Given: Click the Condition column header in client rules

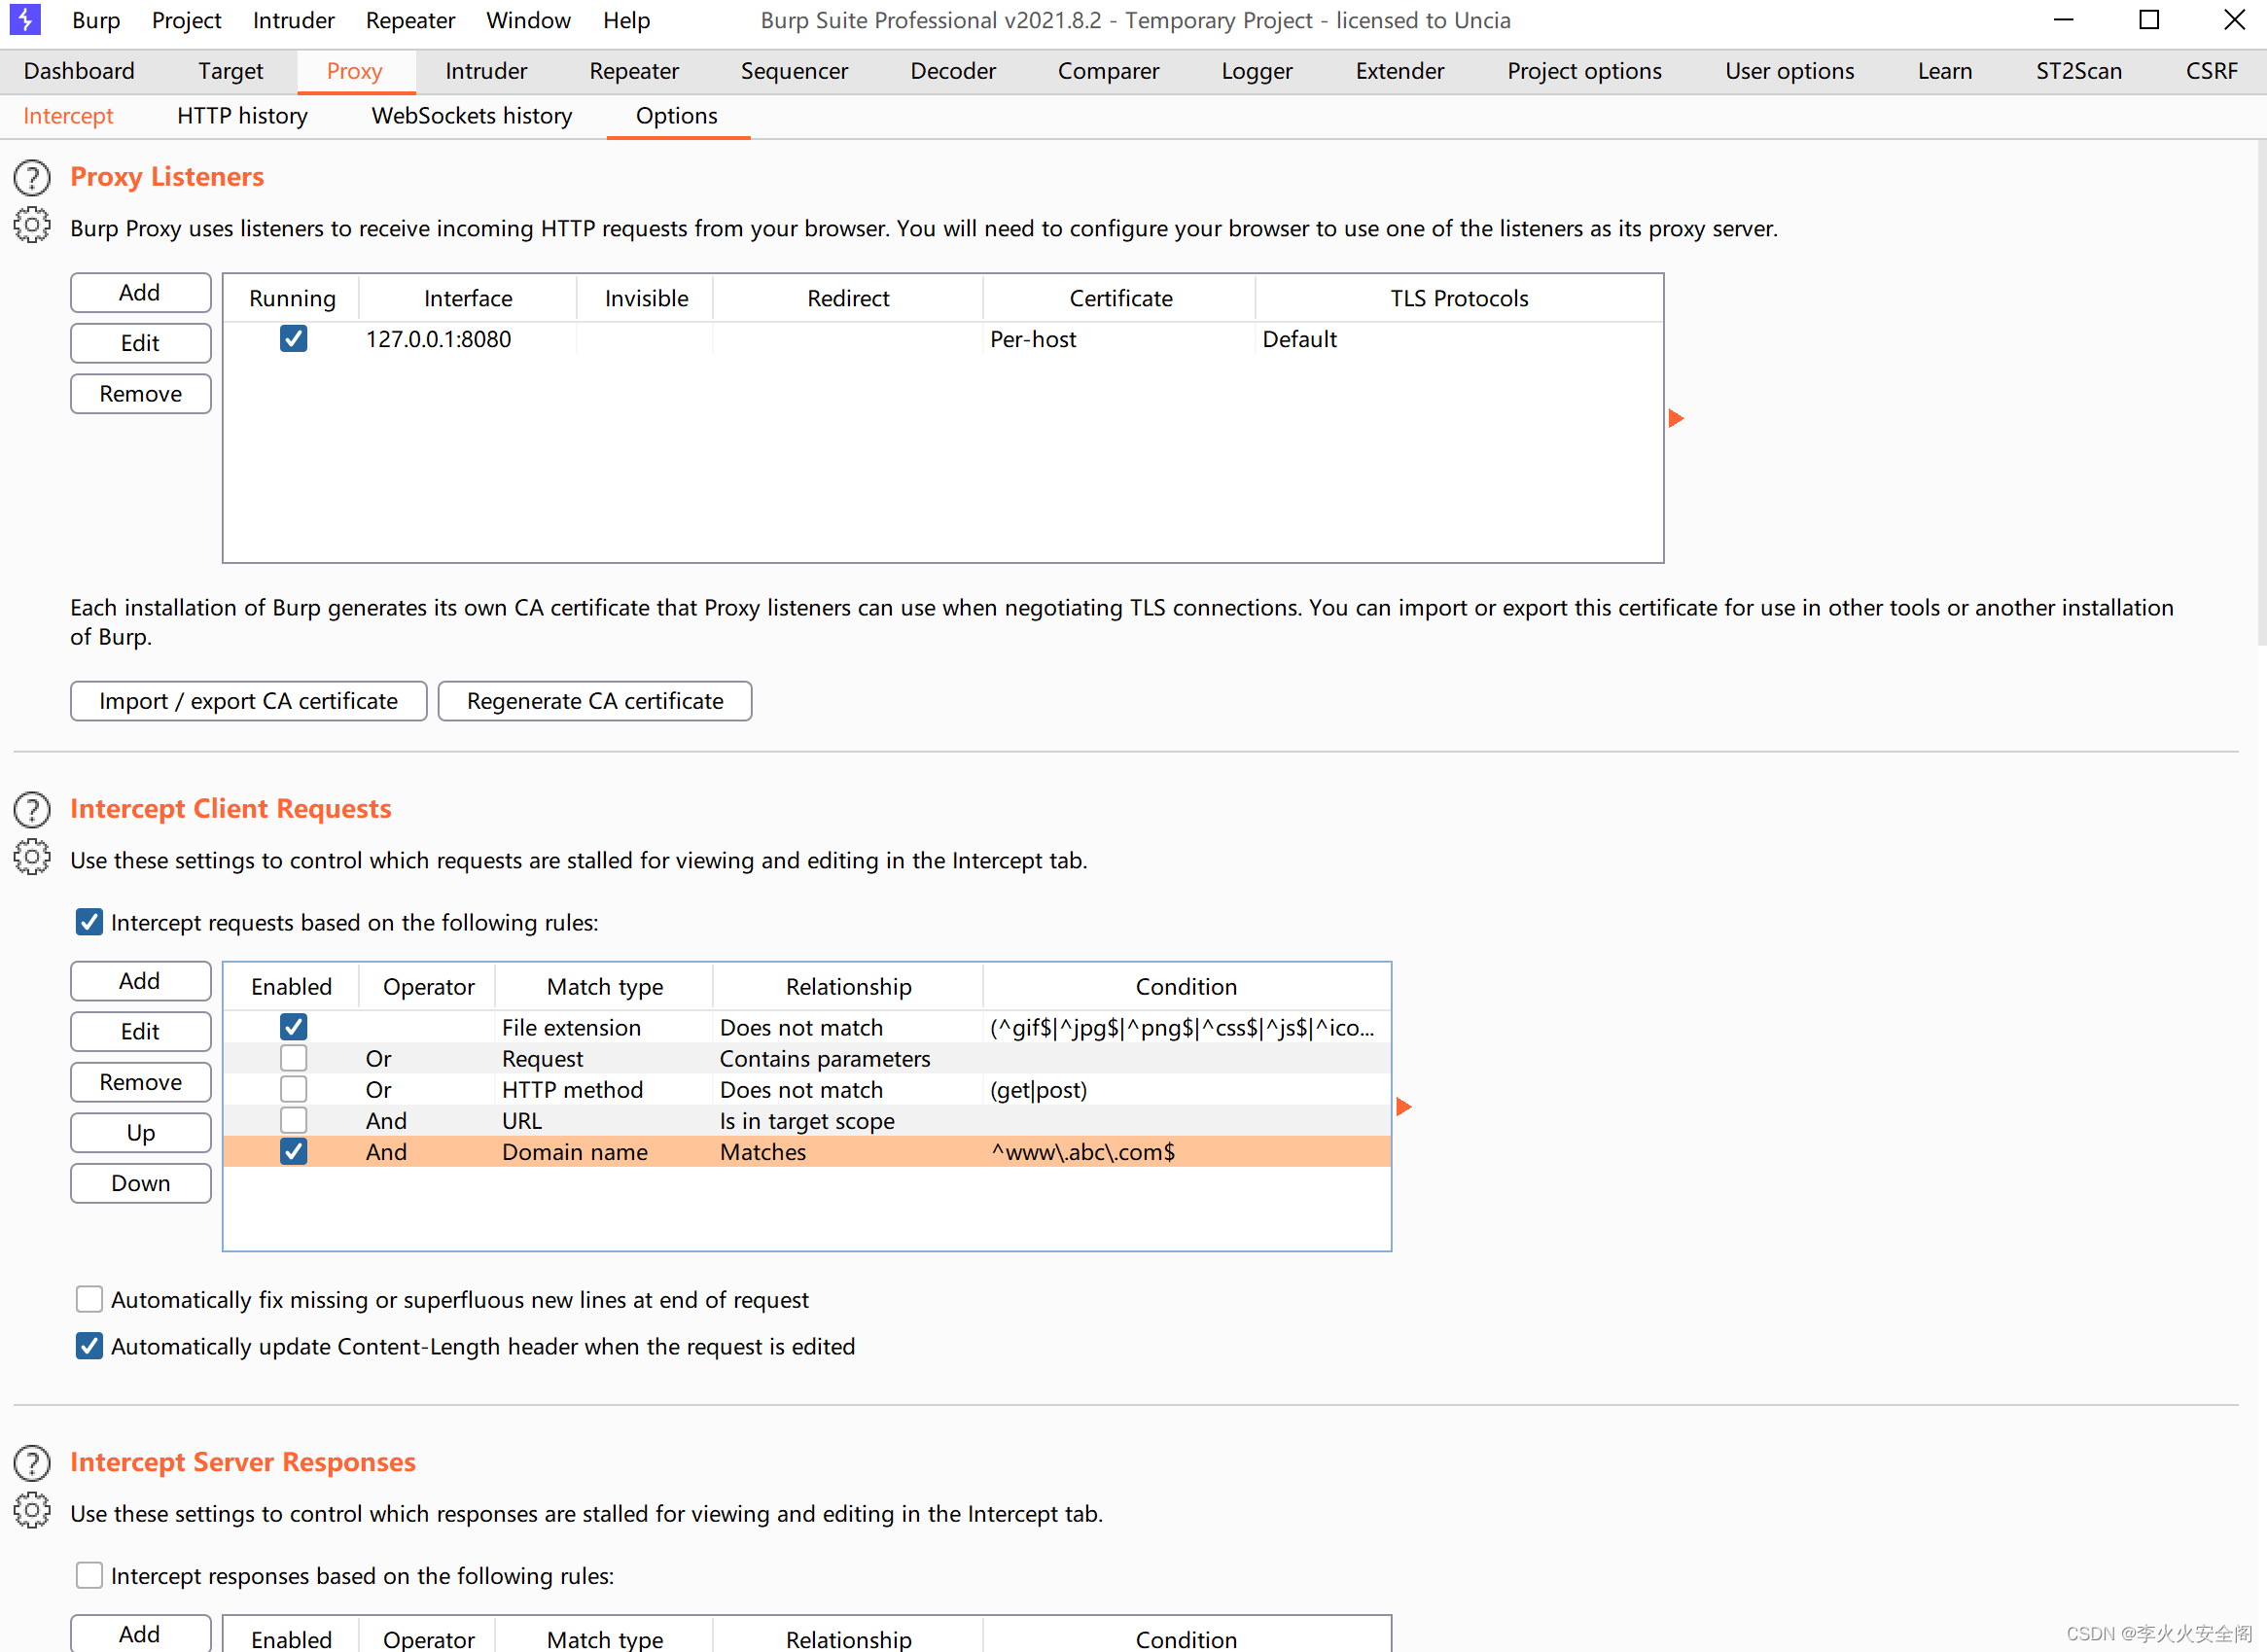Looking at the screenshot, I should pos(1186,987).
